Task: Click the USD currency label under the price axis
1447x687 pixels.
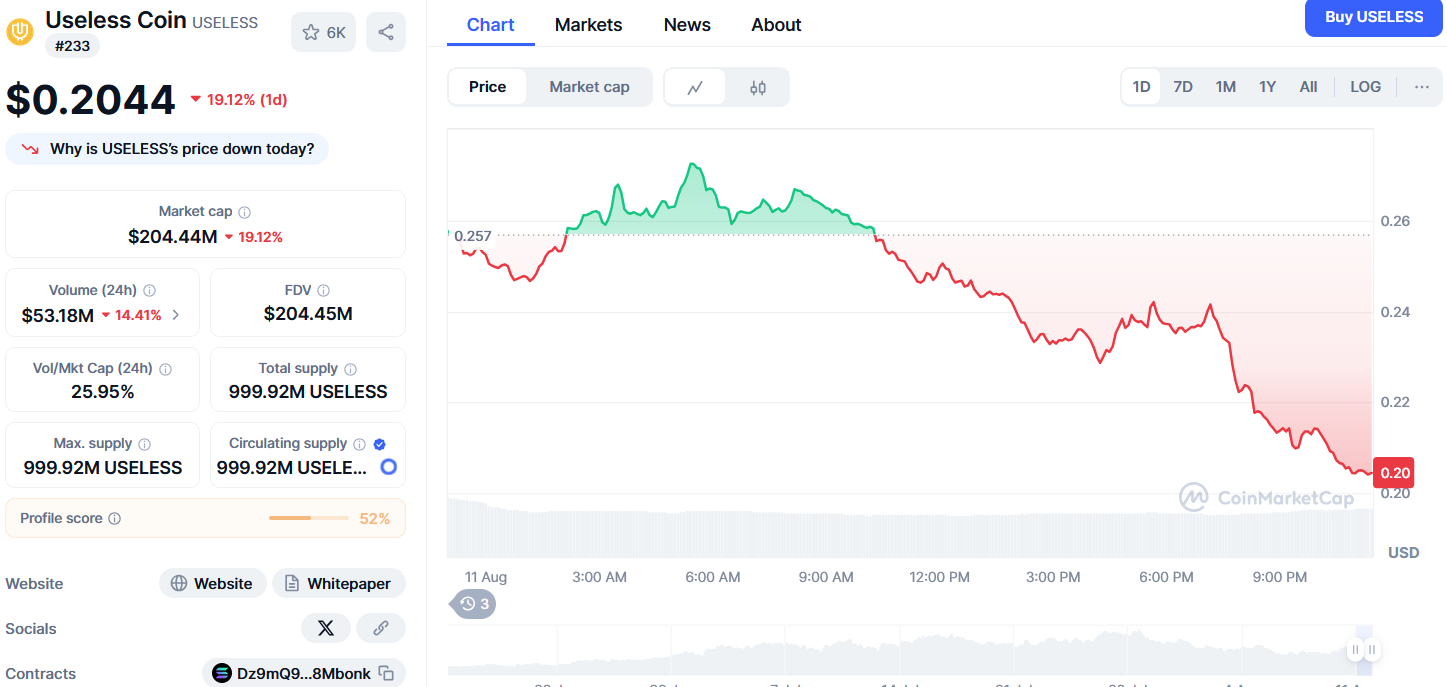Action: point(1403,553)
